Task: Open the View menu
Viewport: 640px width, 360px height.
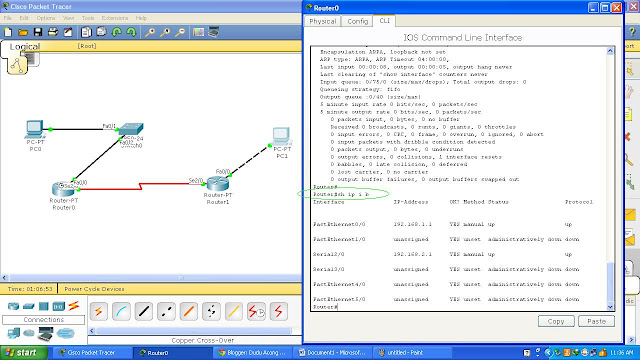Action: (x=69, y=18)
